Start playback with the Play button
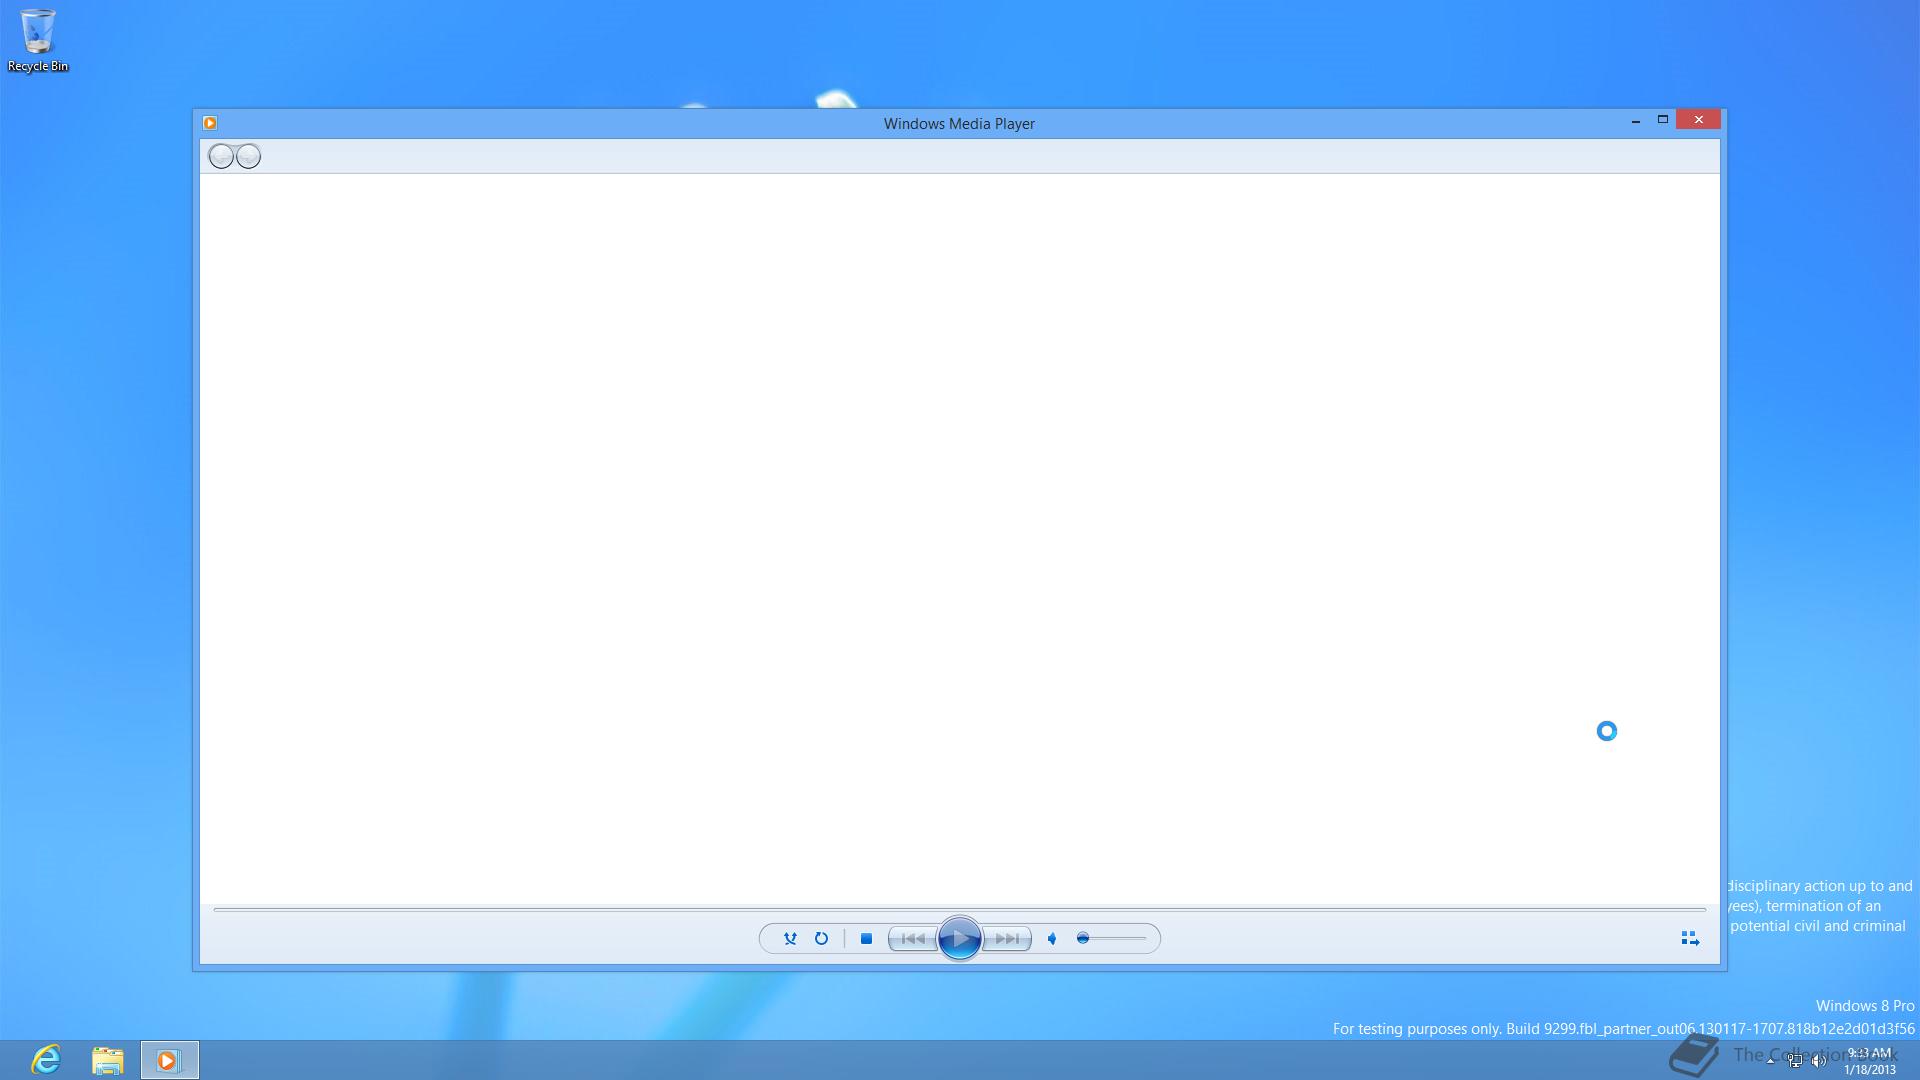This screenshot has height=1080, width=1920. 960,939
